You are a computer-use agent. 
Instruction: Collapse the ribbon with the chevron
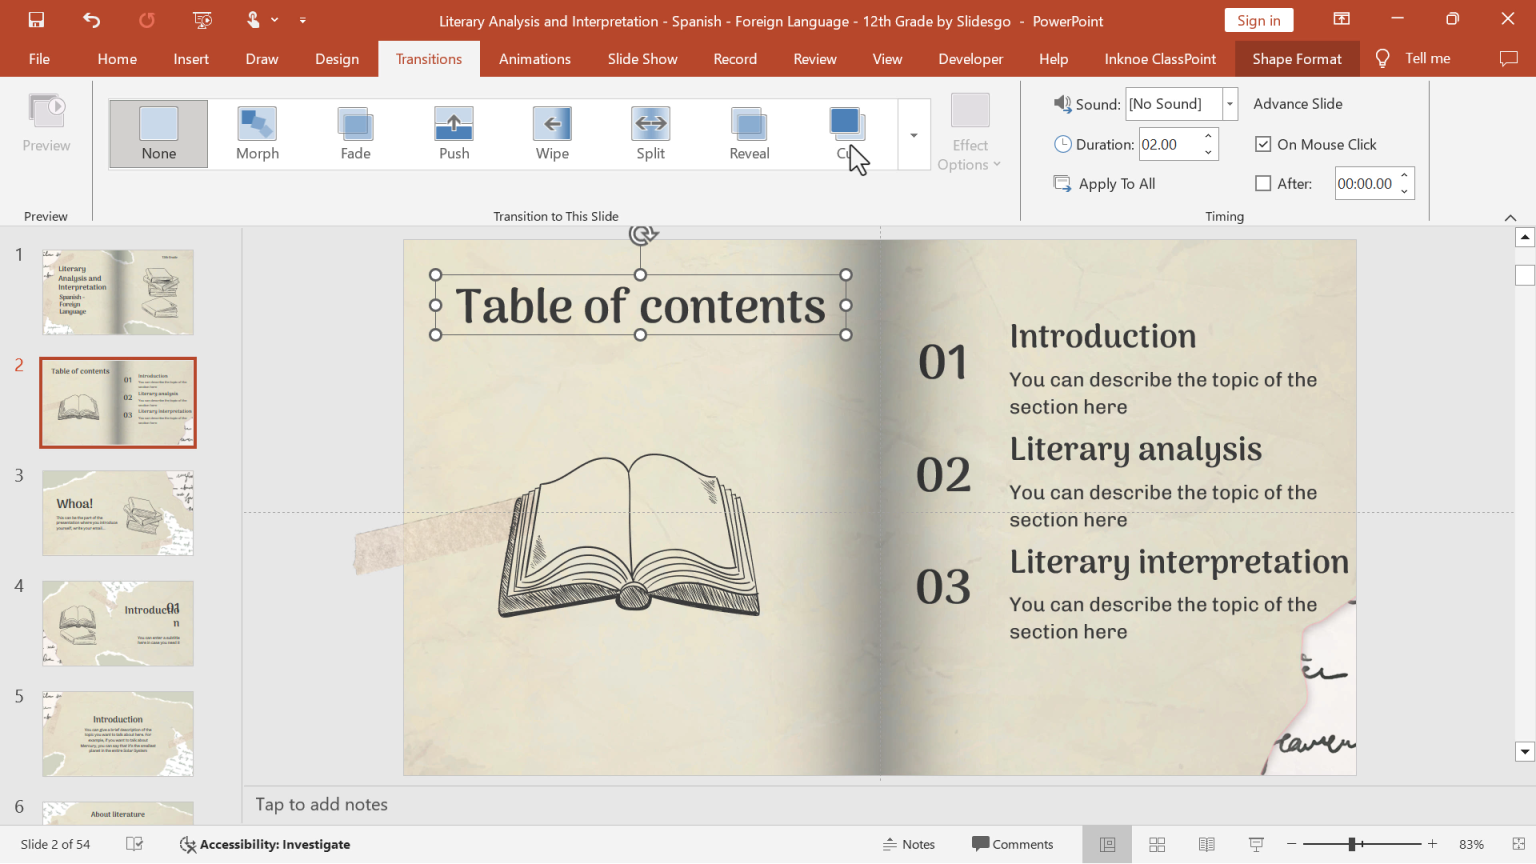pyautogui.click(x=1511, y=217)
